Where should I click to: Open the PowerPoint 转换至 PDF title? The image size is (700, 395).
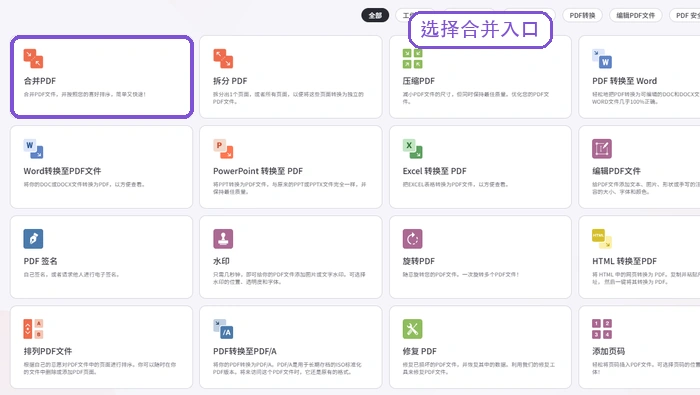click(258, 171)
